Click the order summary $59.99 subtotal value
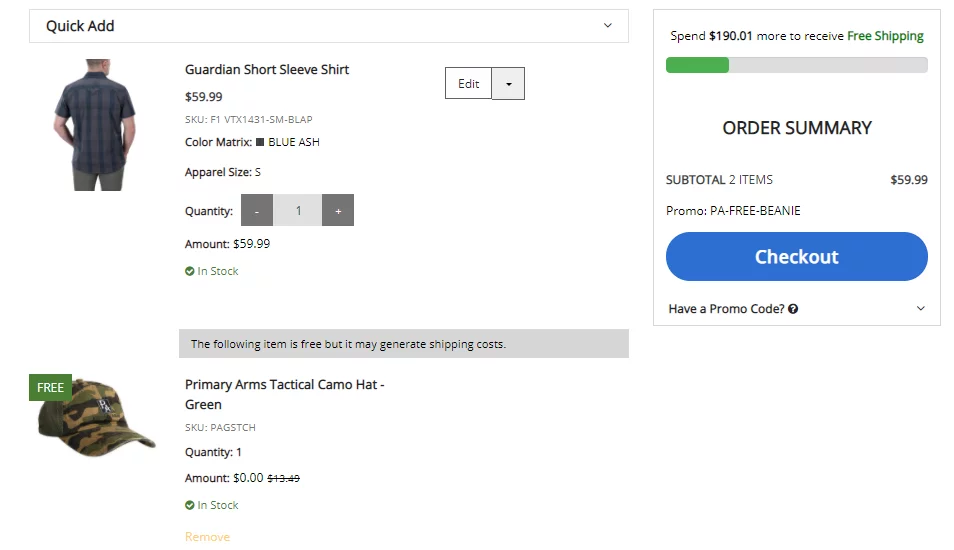The image size is (954, 550). pyautogui.click(x=909, y=180)
